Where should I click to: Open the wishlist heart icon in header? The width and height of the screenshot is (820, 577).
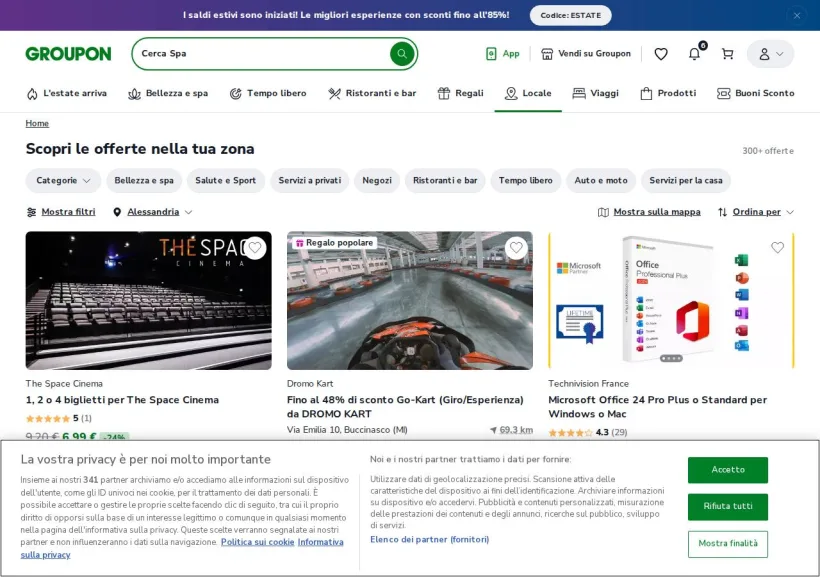(661, 53)
